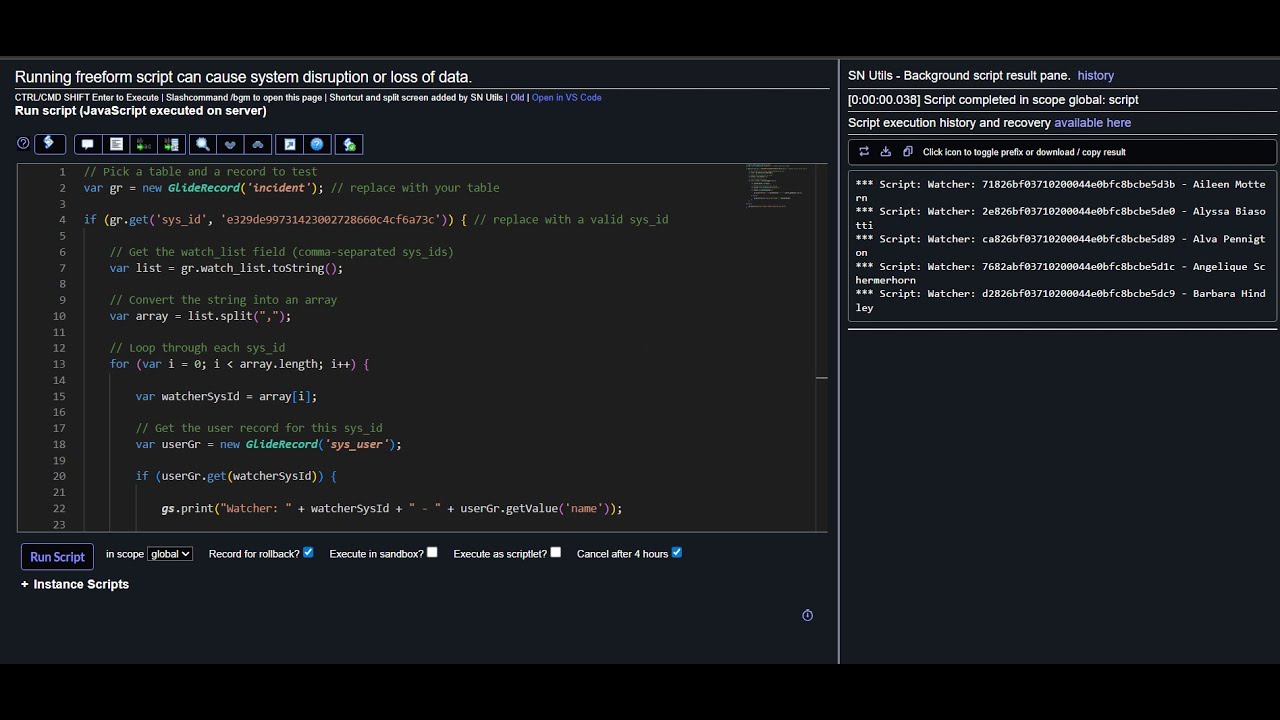This screenshot has width=1280, height=720.
Task: Click the editor vertical scrollbar
Action: [822, 347]
